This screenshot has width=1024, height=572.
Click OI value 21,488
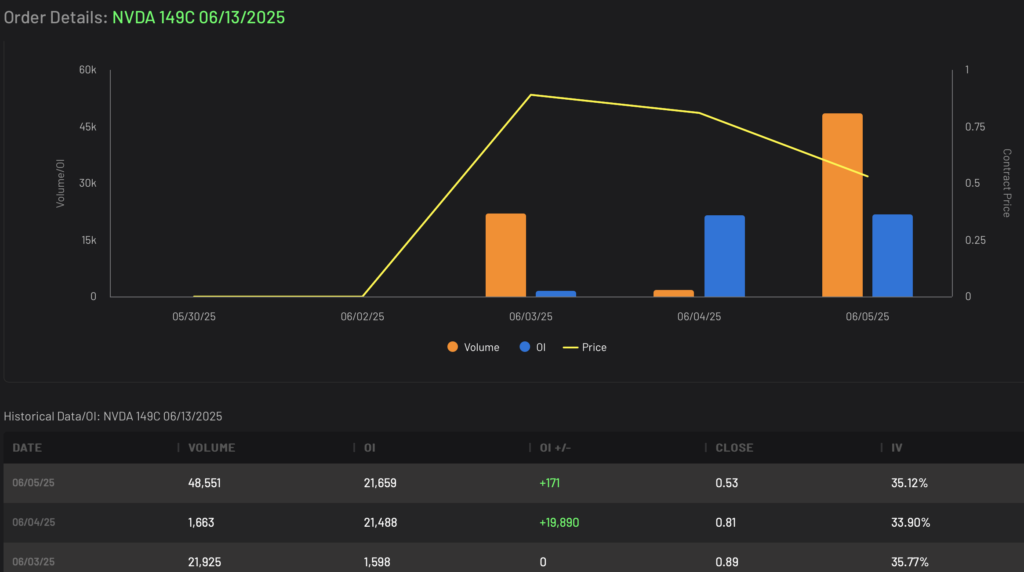click(x=380, y=522)
